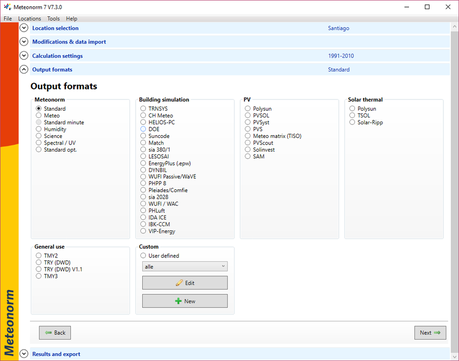Select the PHLuft format

pyautogui.click(x=143, y=210)
